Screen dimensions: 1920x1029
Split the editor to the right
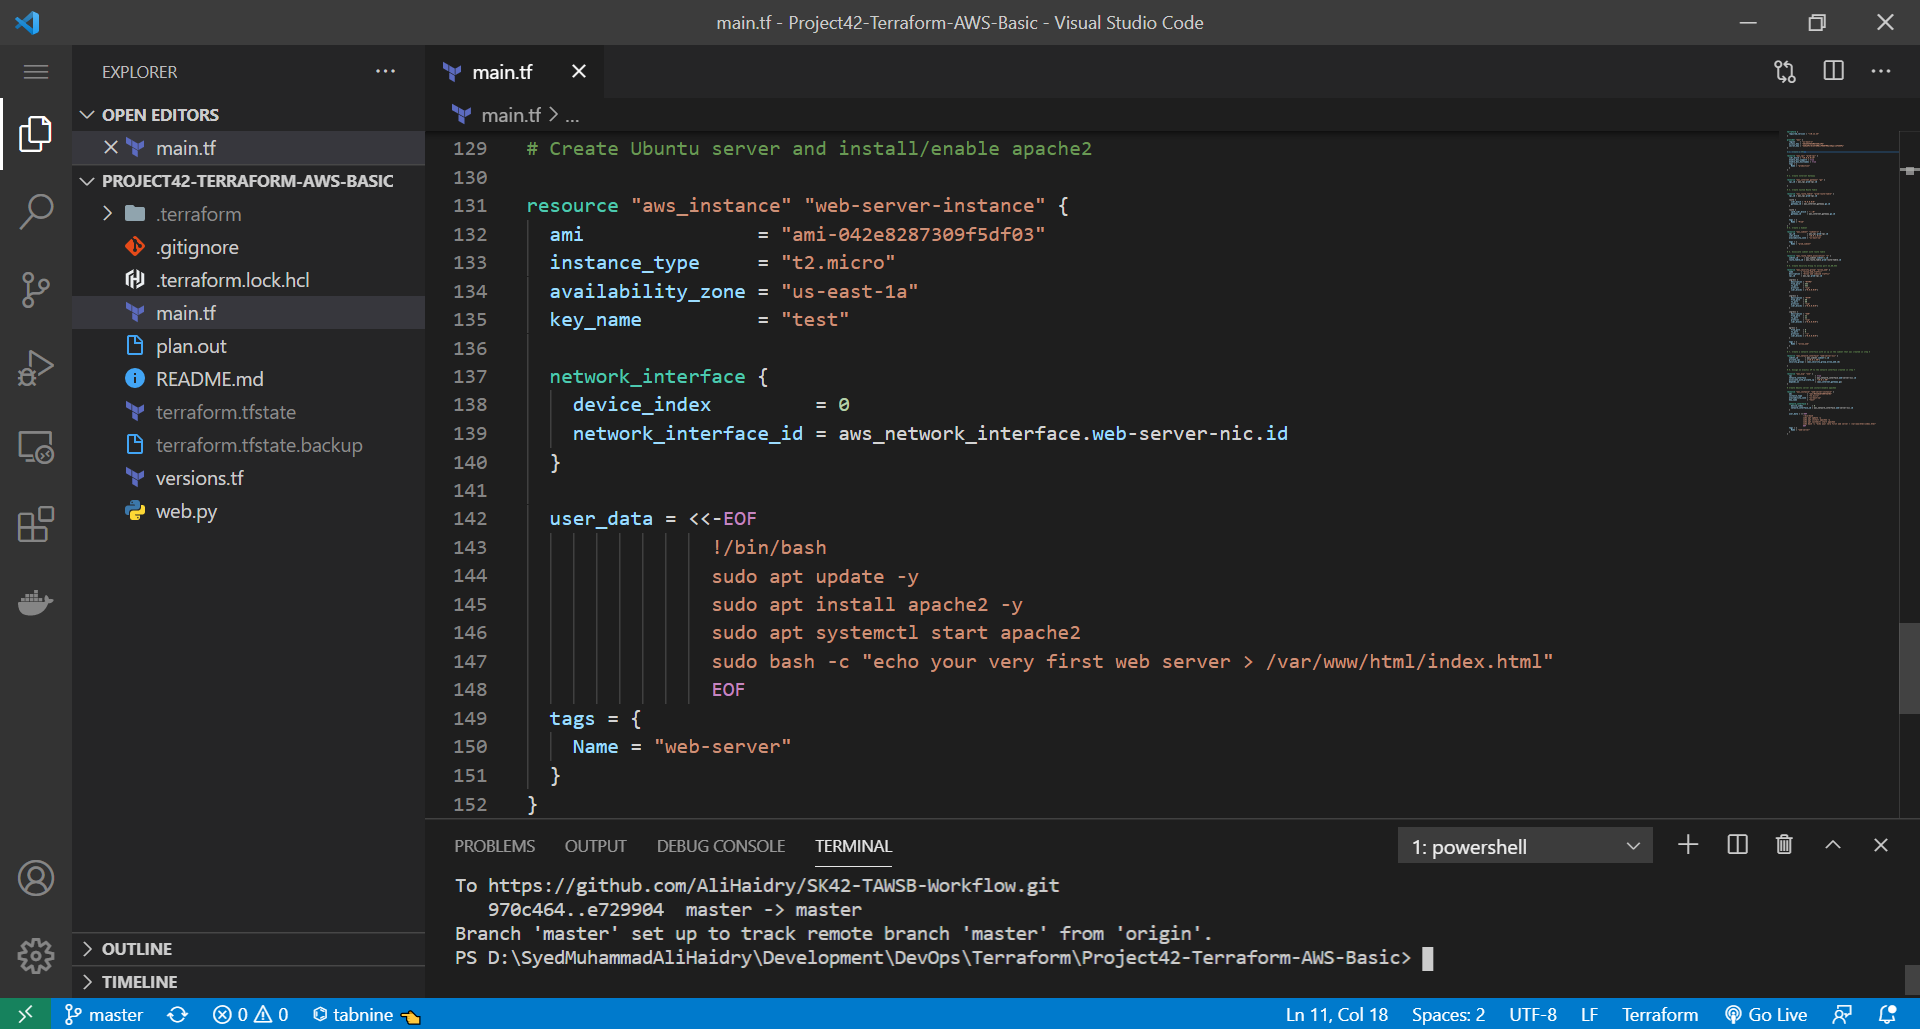pyautogui.click(x=1833, y=71)
